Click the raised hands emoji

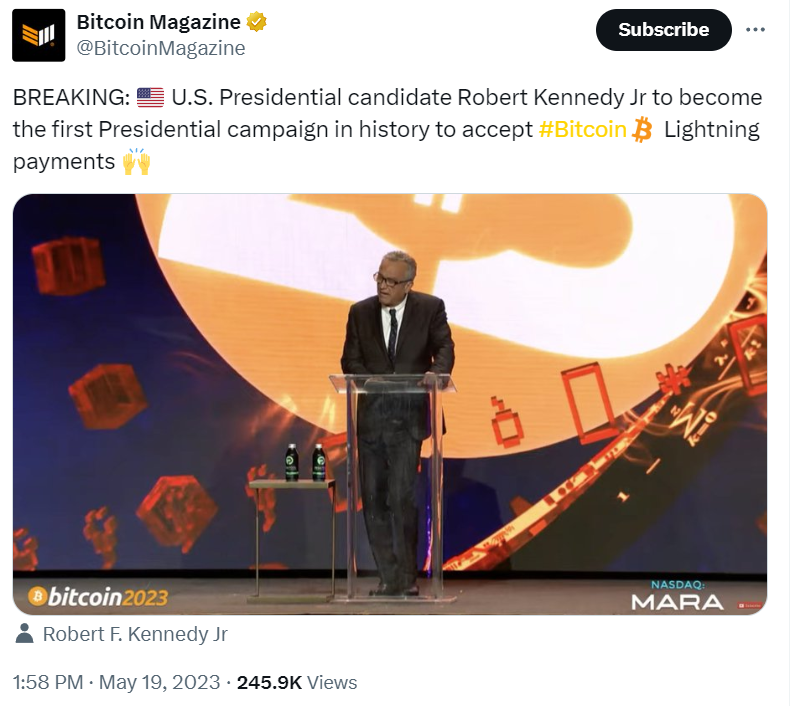136,161
